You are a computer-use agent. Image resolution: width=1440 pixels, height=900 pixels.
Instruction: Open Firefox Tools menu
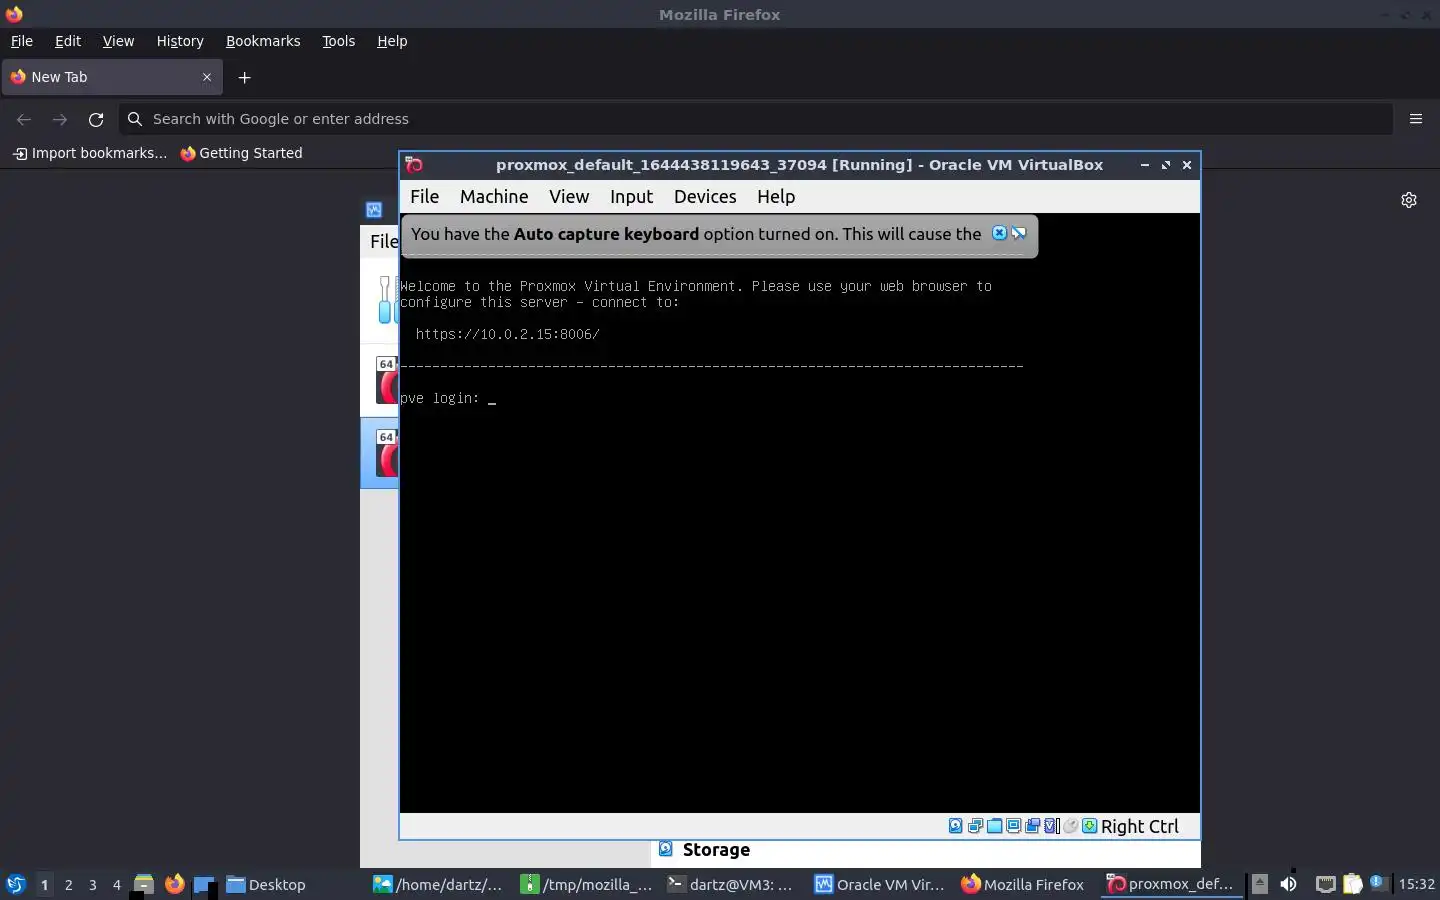coord(338,41)
